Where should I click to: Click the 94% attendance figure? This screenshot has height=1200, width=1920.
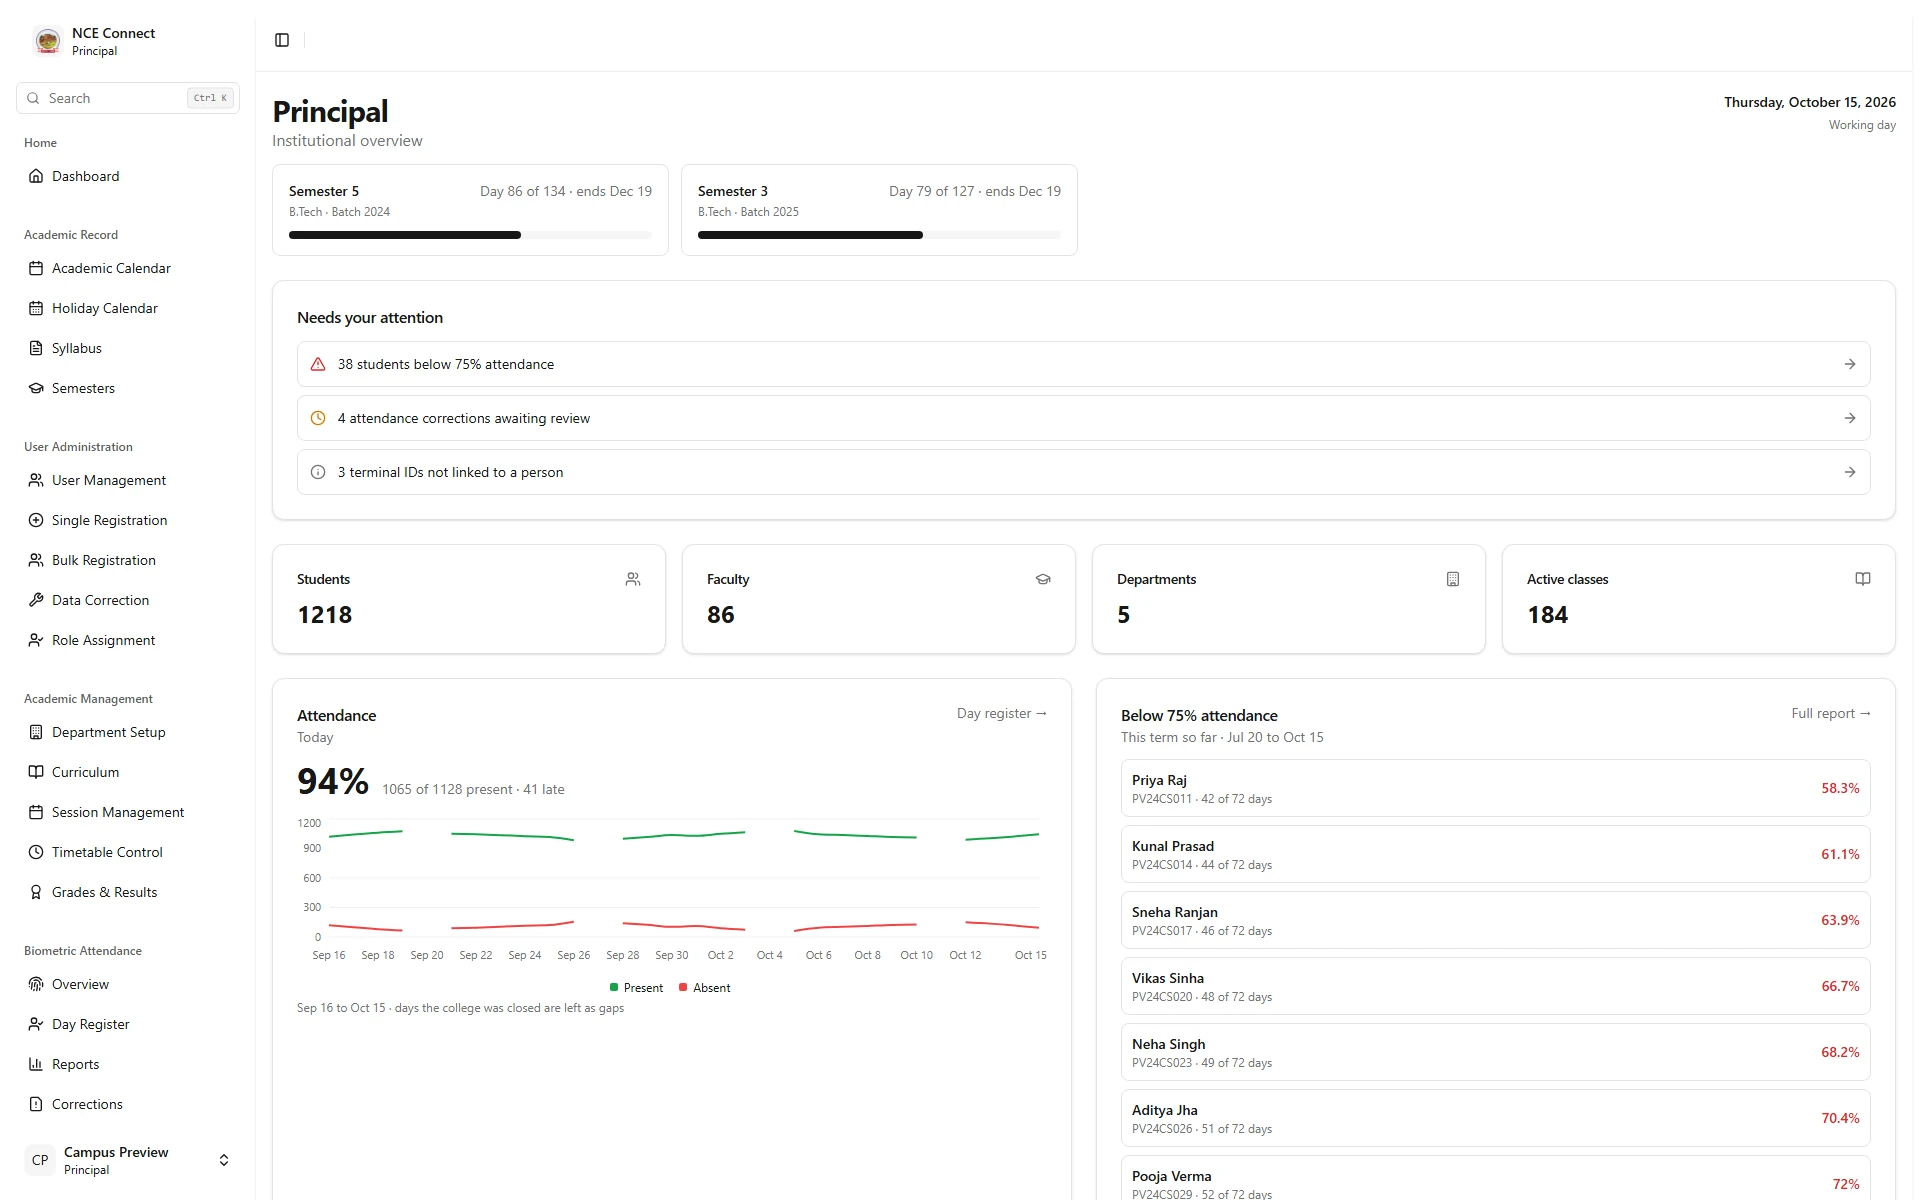(333, 781)
